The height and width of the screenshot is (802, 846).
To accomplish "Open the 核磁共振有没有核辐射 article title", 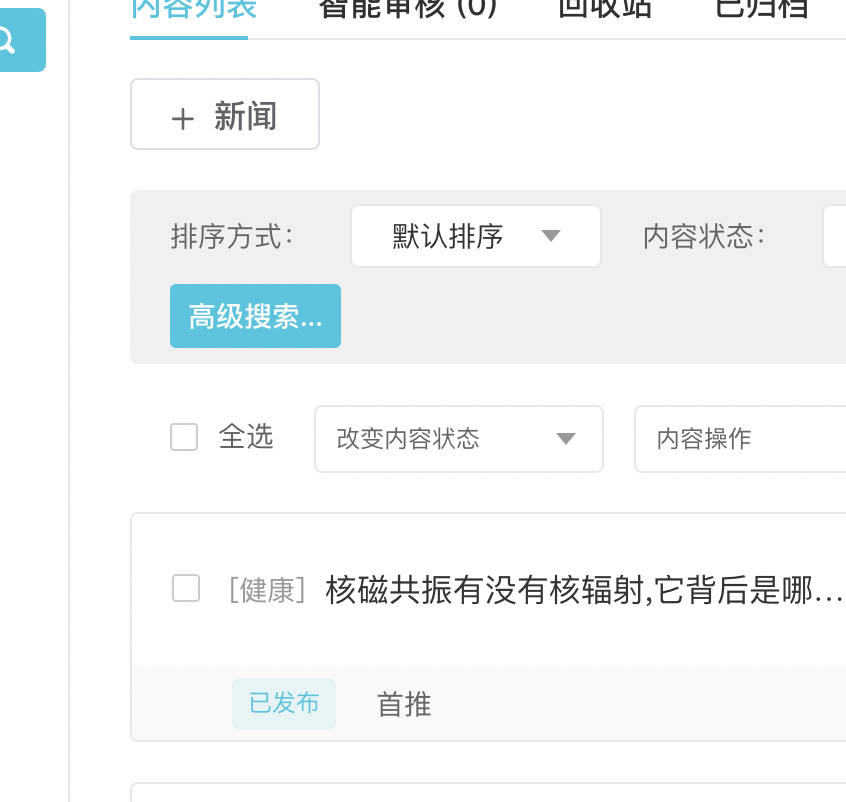I will click(x=584, y=591).
